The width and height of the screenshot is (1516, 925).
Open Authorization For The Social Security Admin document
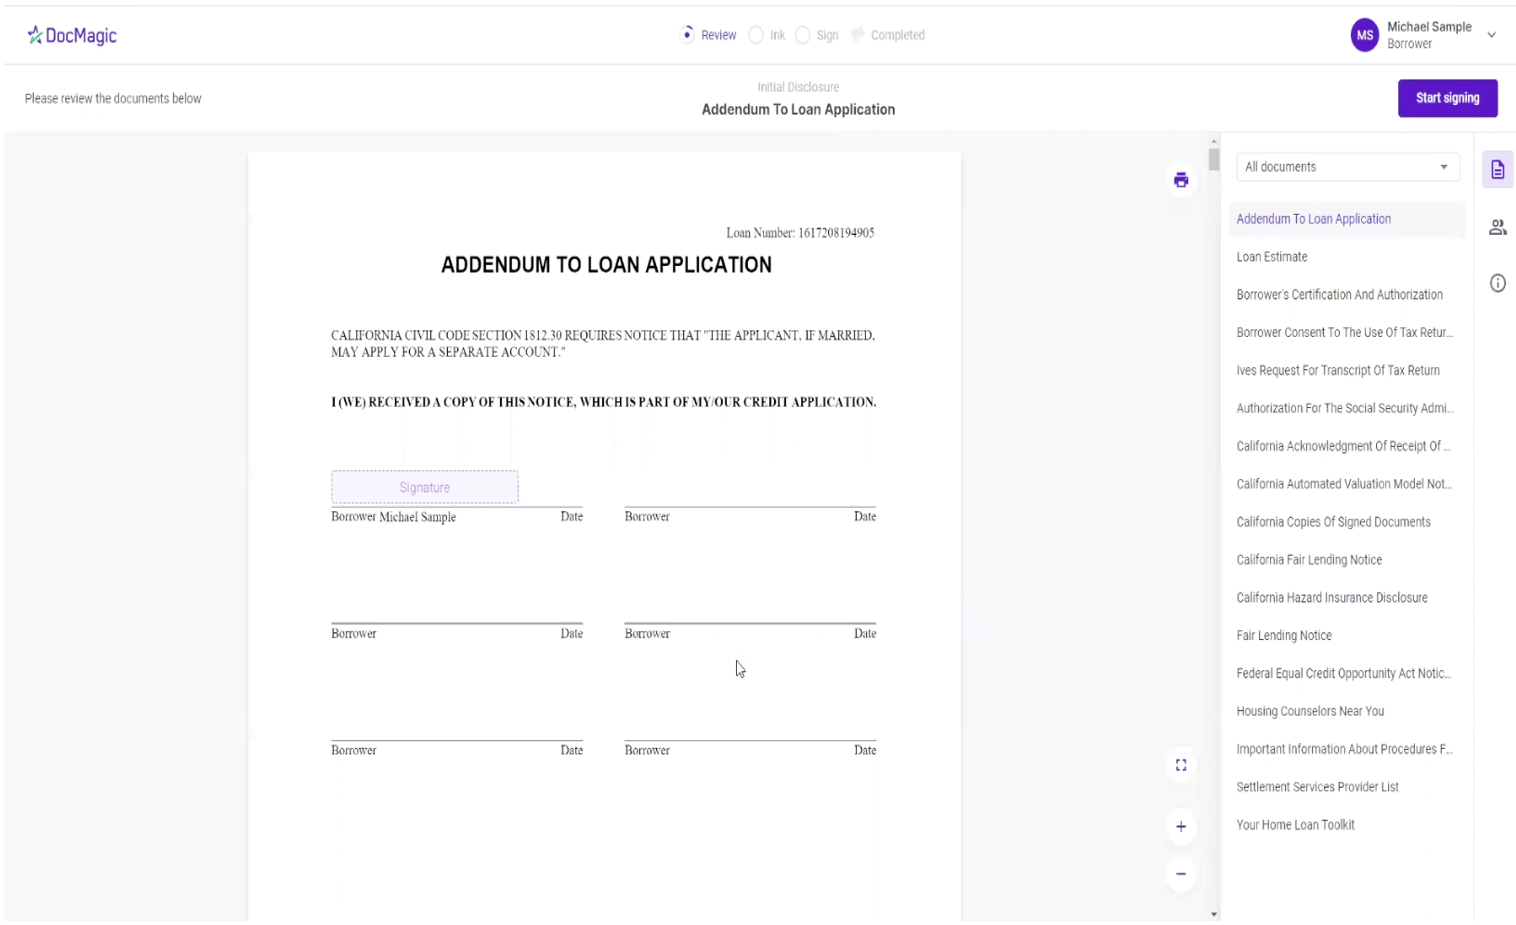[x=1347, y=409]
